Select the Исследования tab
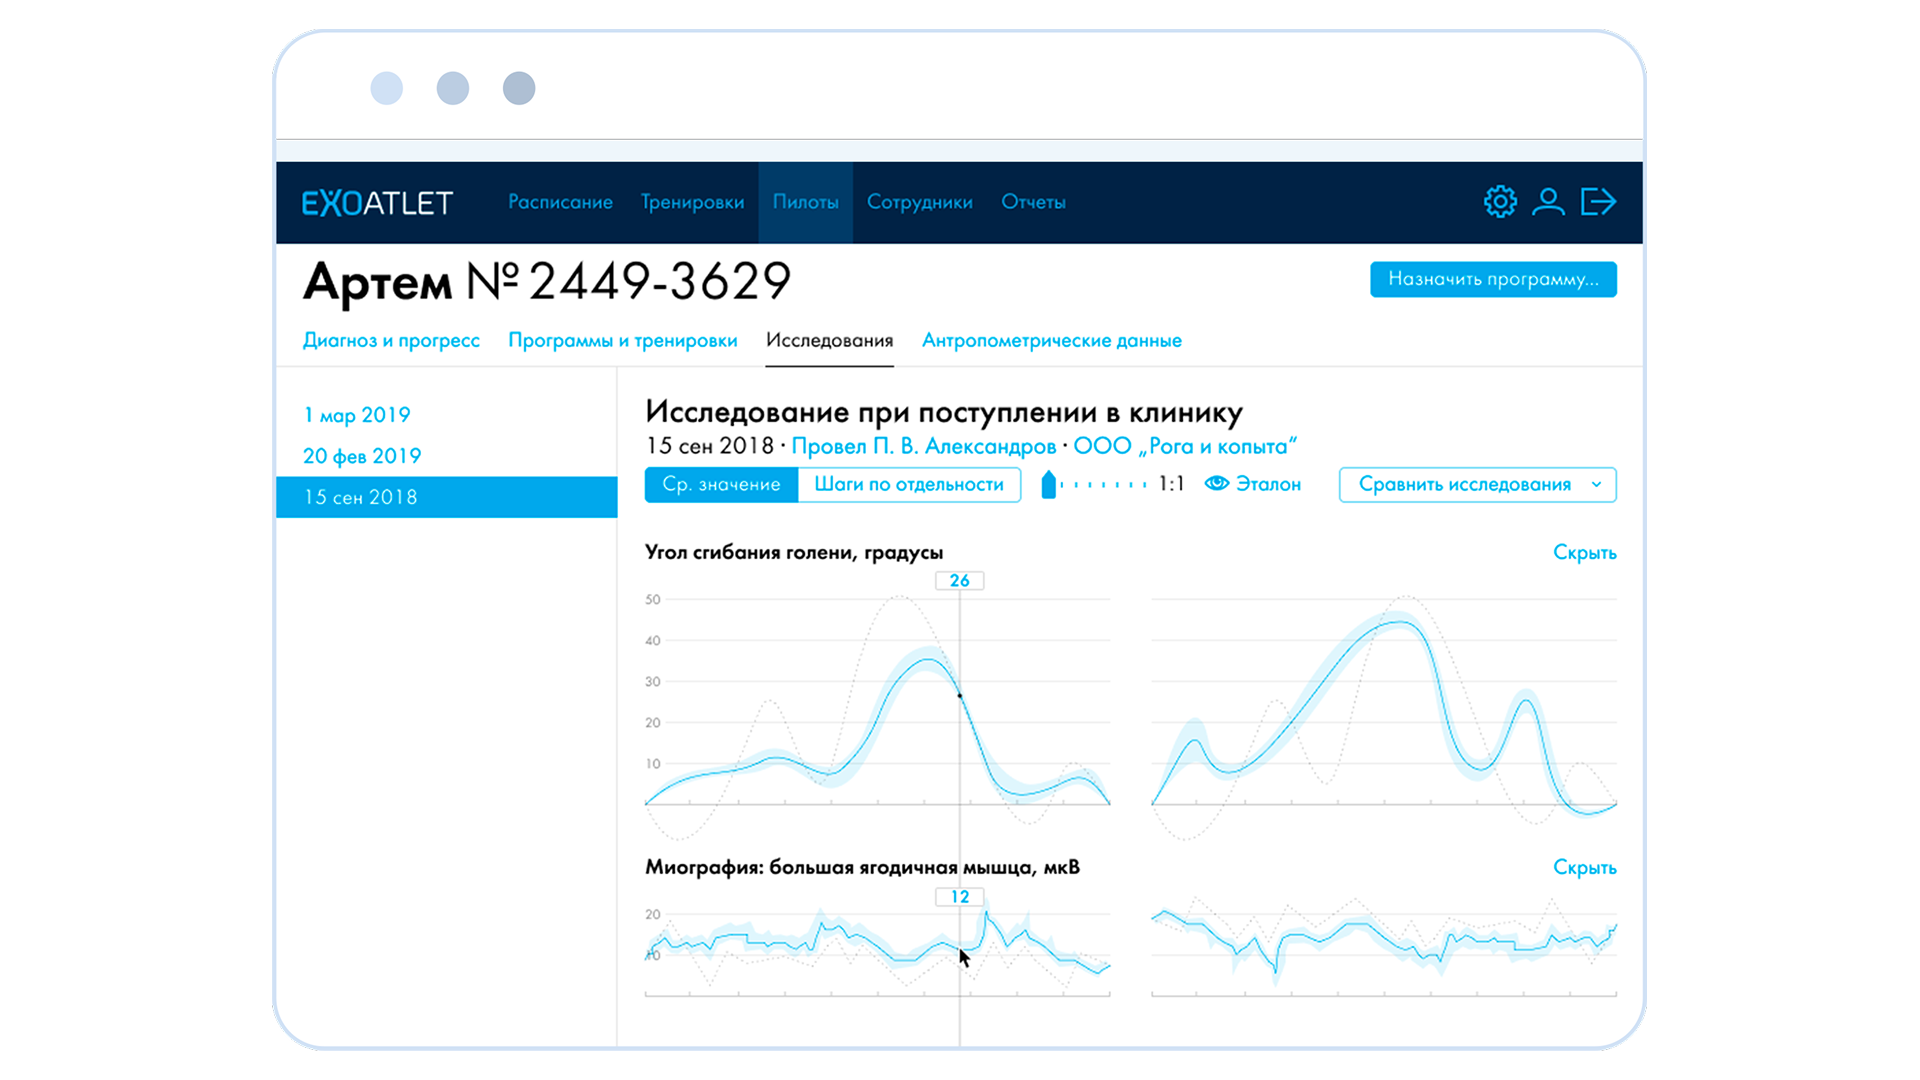1920x1080 pixels. point(829,340)
